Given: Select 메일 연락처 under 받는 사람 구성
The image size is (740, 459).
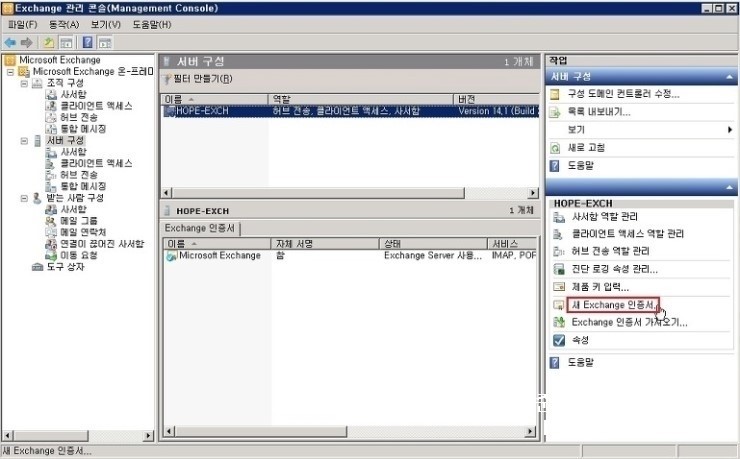Looking at the screenshot, I should [83, 232].
